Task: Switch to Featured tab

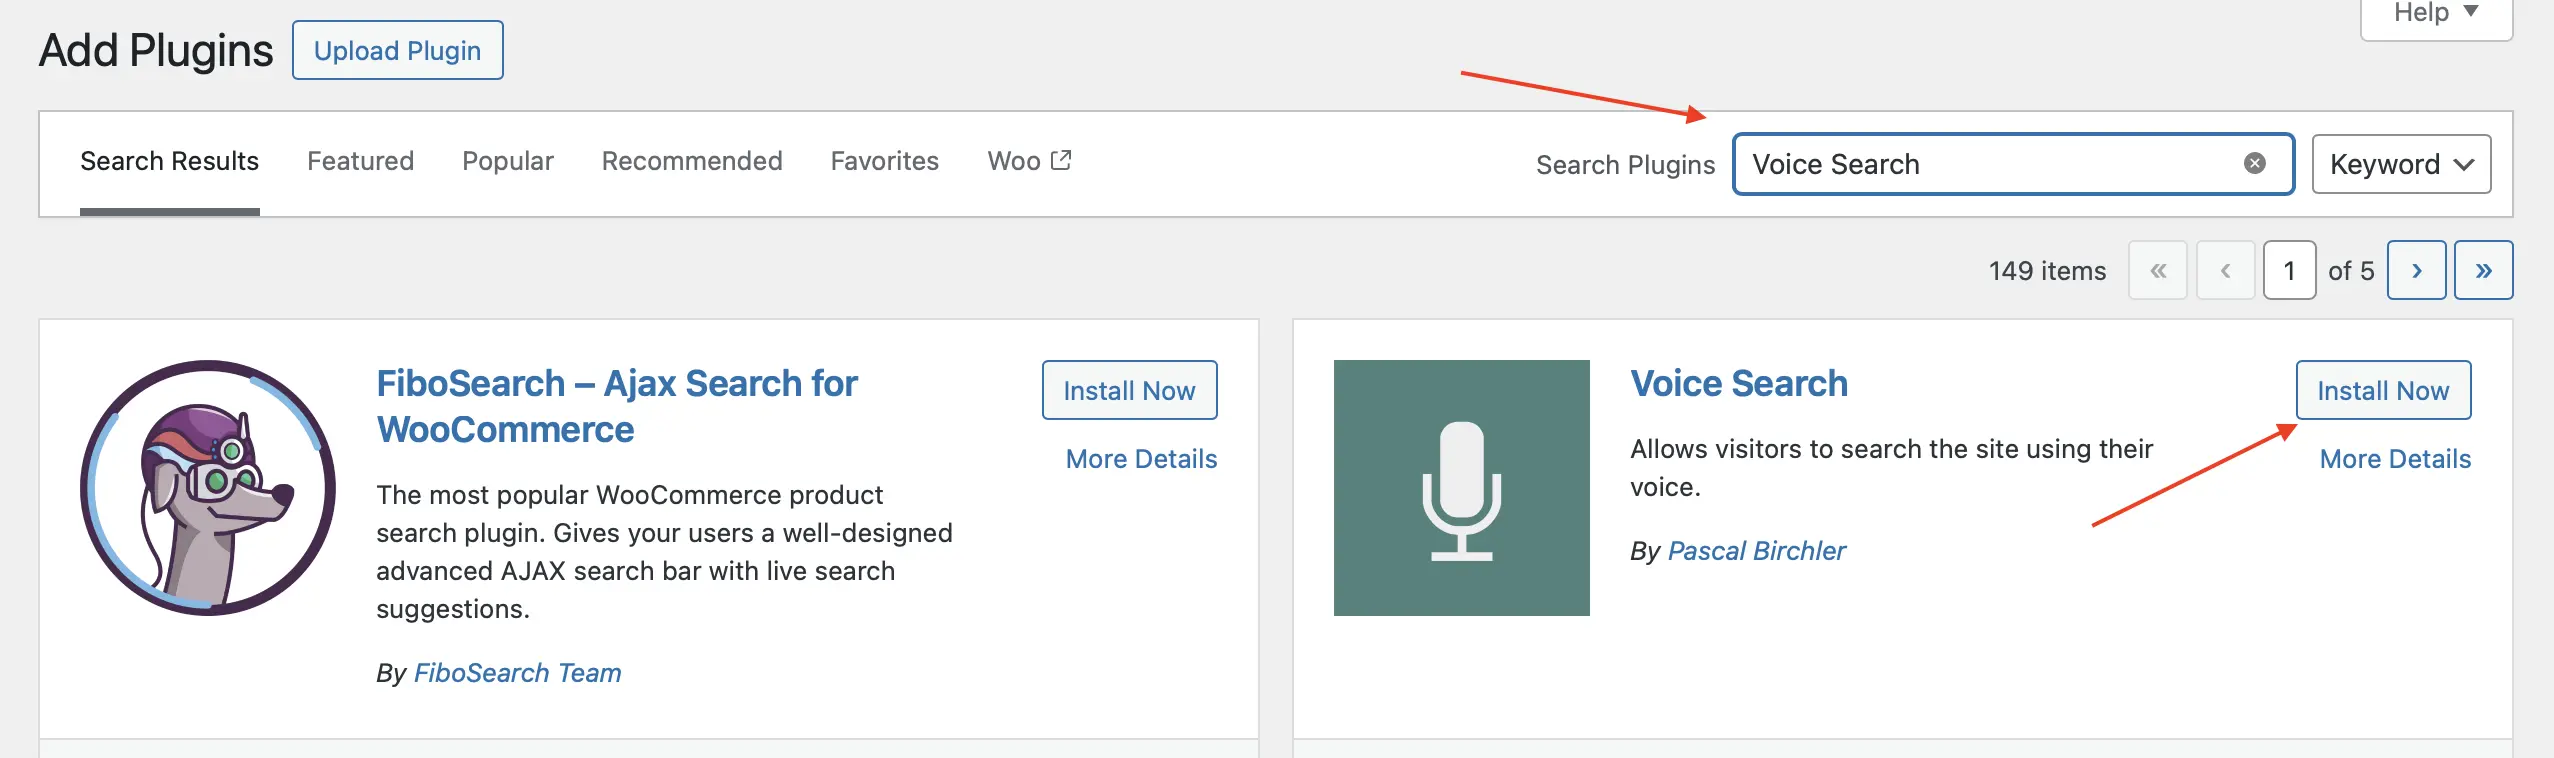Action: click(x=360, y=161)
